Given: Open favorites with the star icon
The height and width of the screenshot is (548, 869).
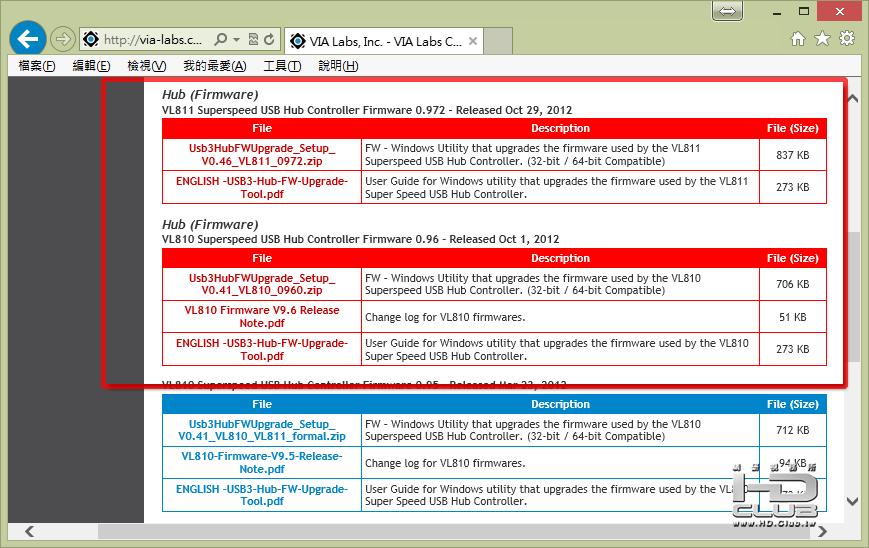Looking at the screenshot, I should [x=822, y=39].
